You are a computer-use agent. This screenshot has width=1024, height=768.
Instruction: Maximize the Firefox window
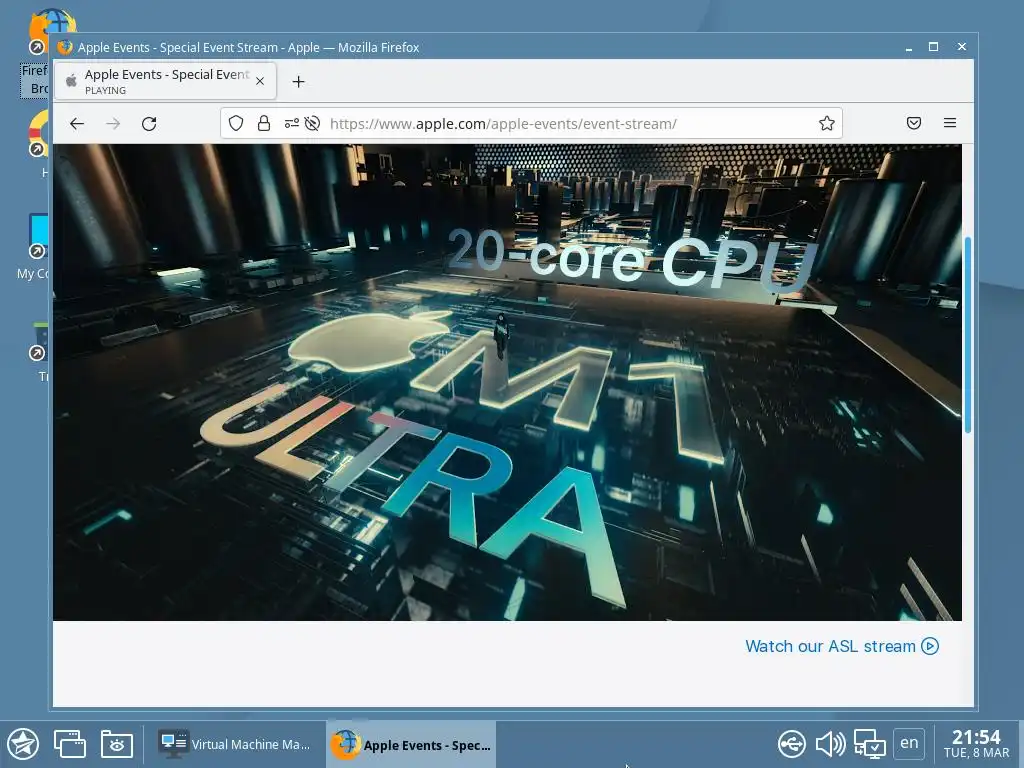click(933, 47)
